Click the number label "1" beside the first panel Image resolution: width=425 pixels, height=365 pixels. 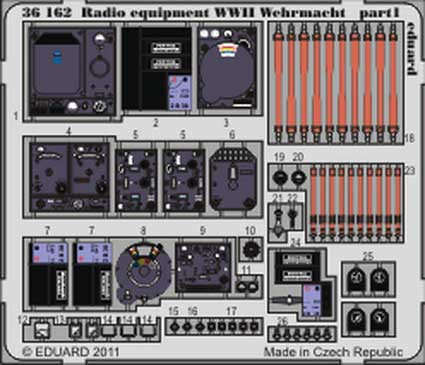[16, 116]
